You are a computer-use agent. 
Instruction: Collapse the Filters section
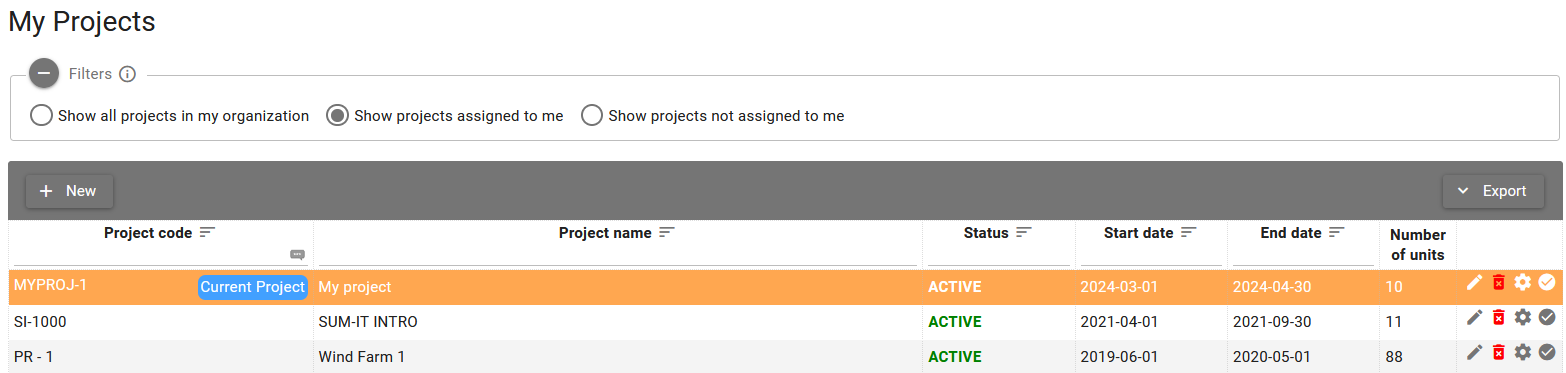coord(44,74)
